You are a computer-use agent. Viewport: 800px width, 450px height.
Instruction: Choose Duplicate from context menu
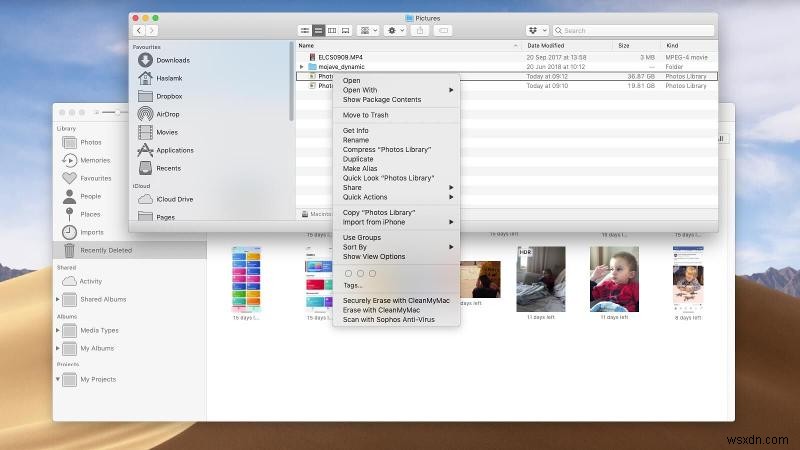pos(396,159)
